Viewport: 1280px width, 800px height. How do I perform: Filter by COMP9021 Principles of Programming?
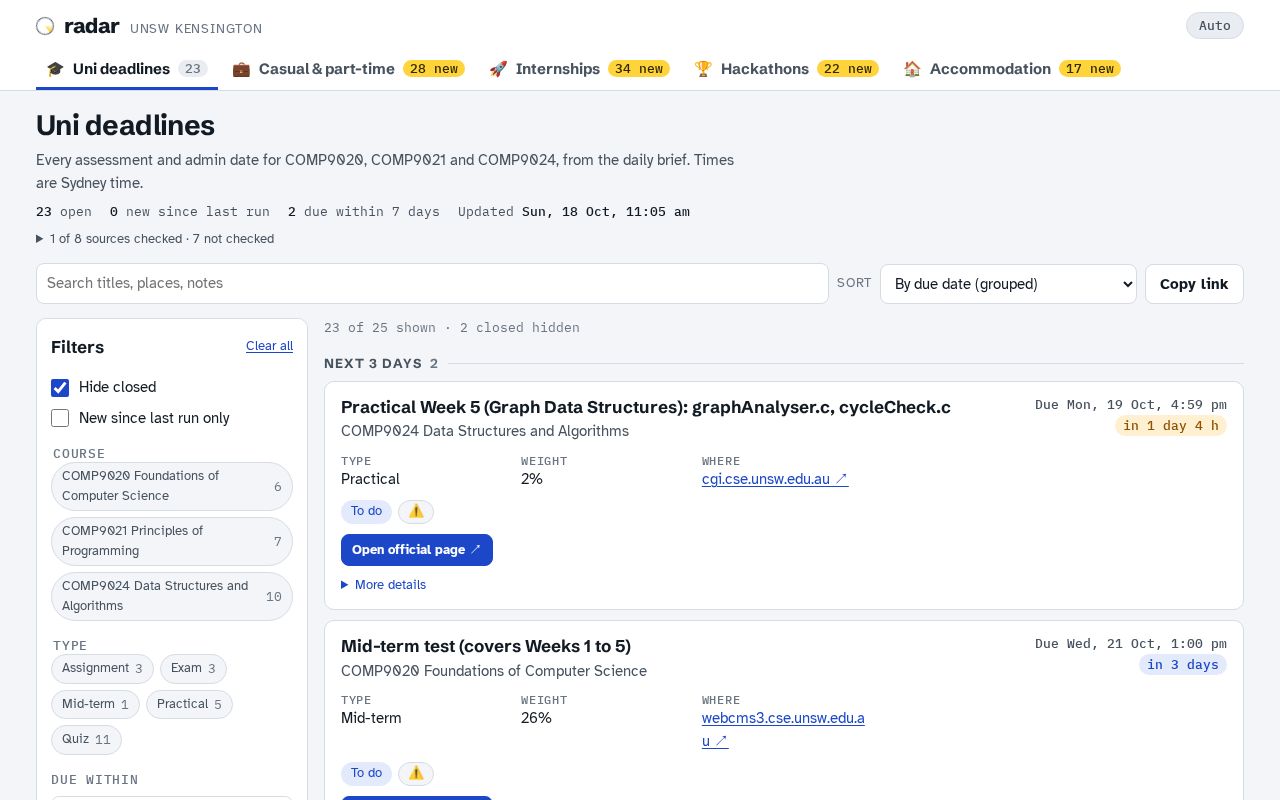point(172,541)
